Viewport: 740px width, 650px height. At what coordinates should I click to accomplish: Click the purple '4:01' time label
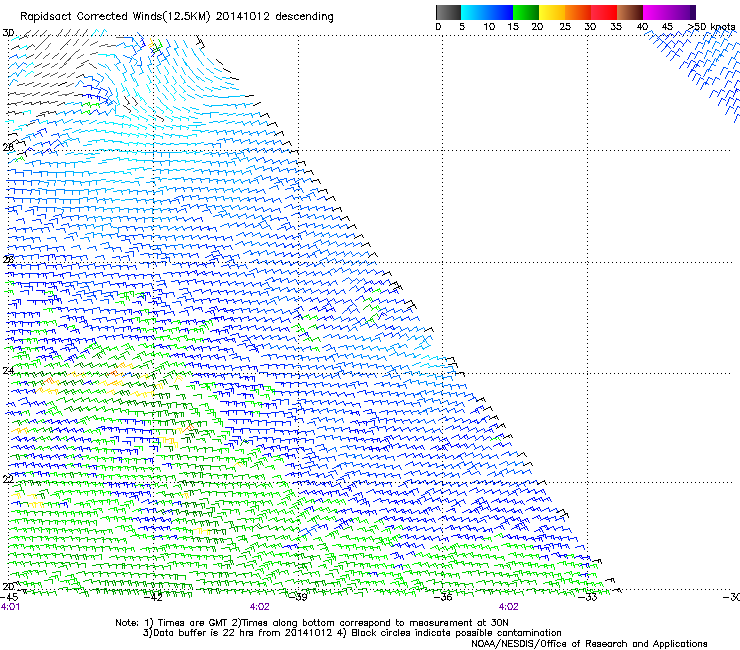(x=10, y=607)
